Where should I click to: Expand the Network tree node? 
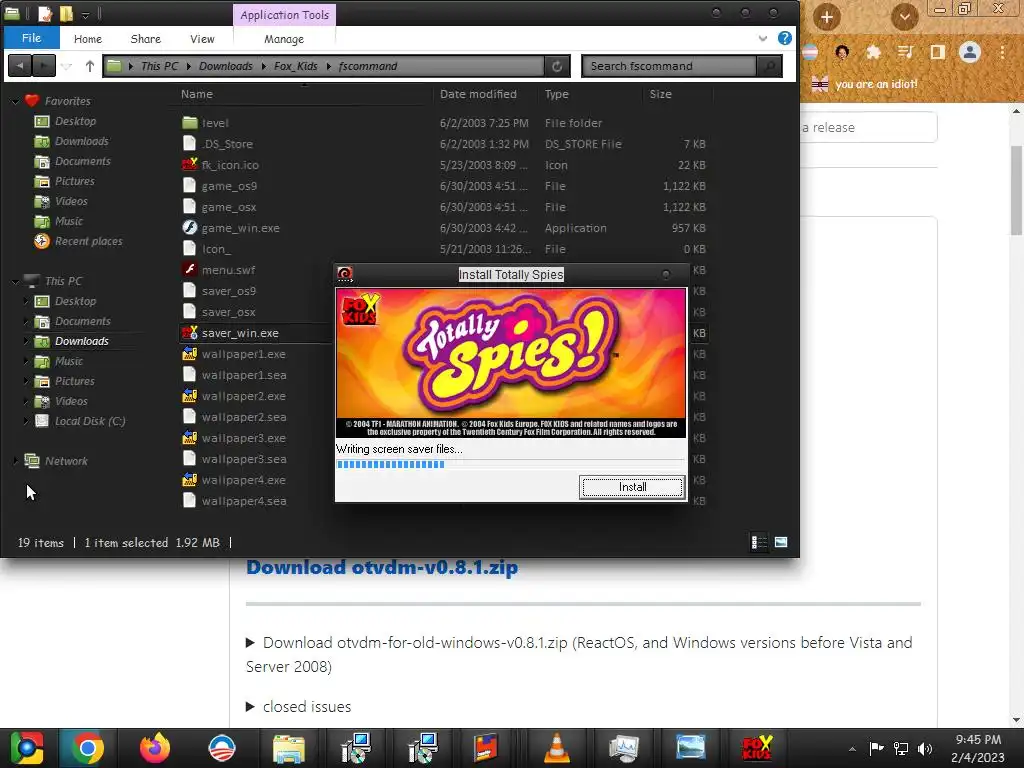[x=15, y=461]
